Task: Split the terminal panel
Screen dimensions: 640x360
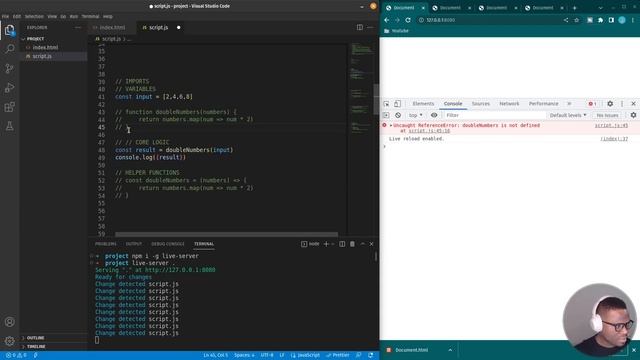Action: (x=342, y=244)
